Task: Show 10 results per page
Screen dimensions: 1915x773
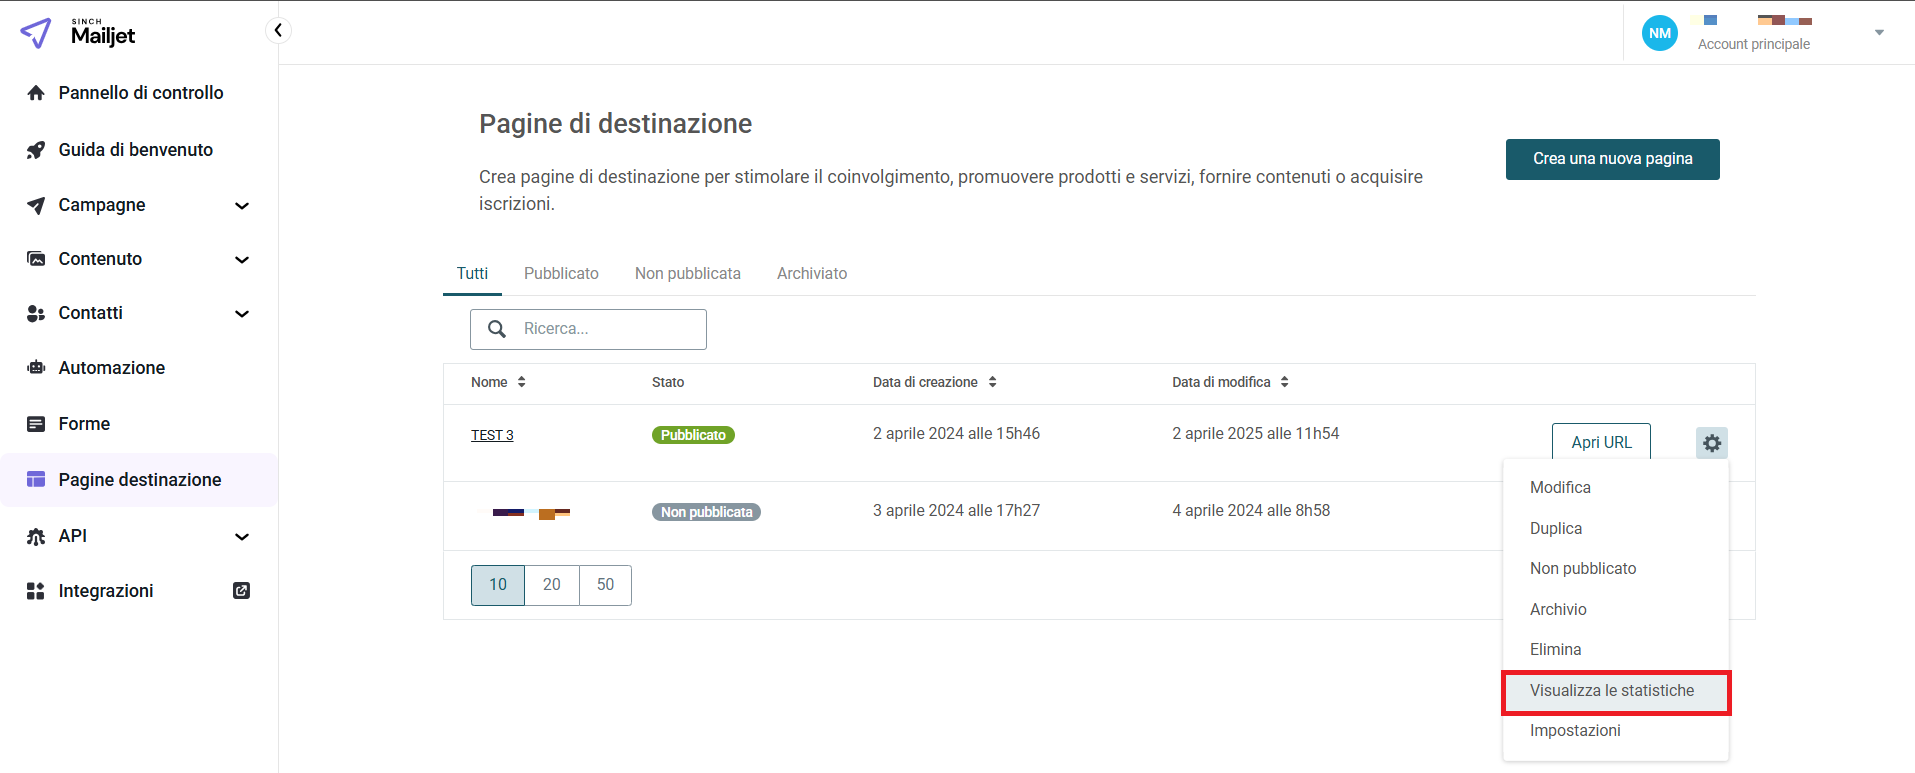Action: click(x=498, y=585)
